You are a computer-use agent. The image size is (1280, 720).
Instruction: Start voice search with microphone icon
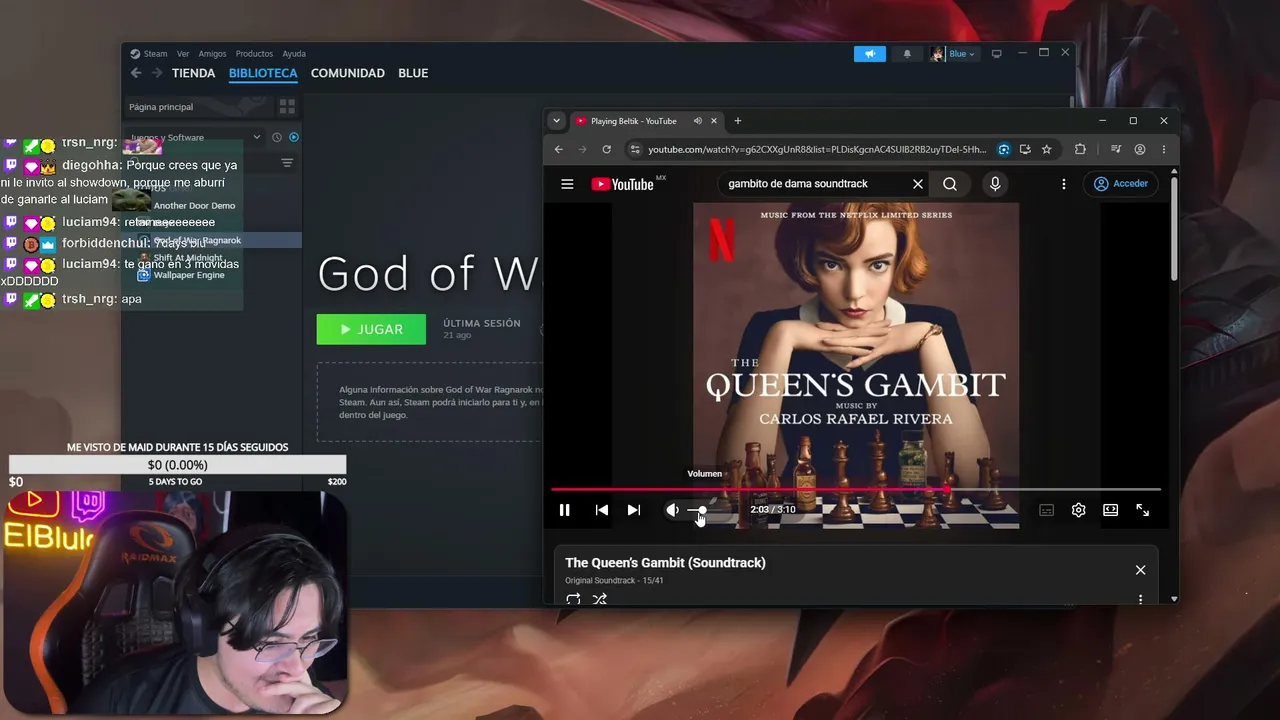tap(995, 184)
